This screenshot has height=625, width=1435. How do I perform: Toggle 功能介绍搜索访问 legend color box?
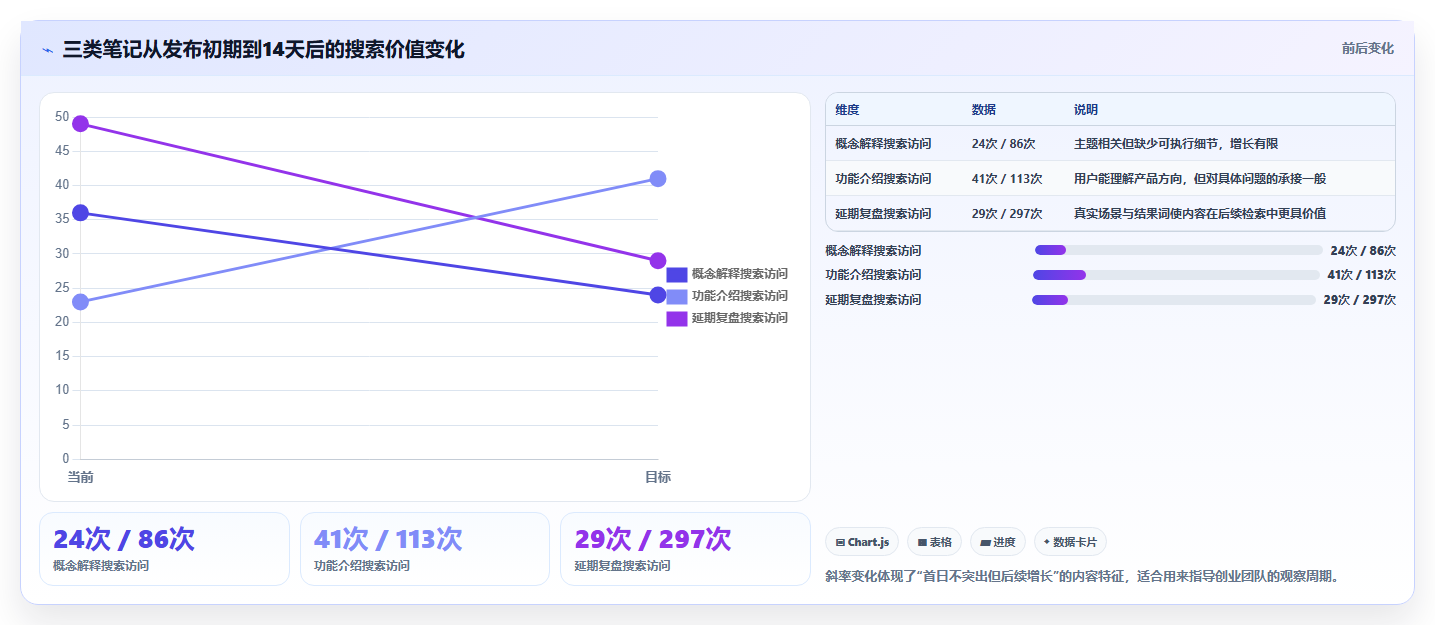pyautogui.click(x=677, y=296)
